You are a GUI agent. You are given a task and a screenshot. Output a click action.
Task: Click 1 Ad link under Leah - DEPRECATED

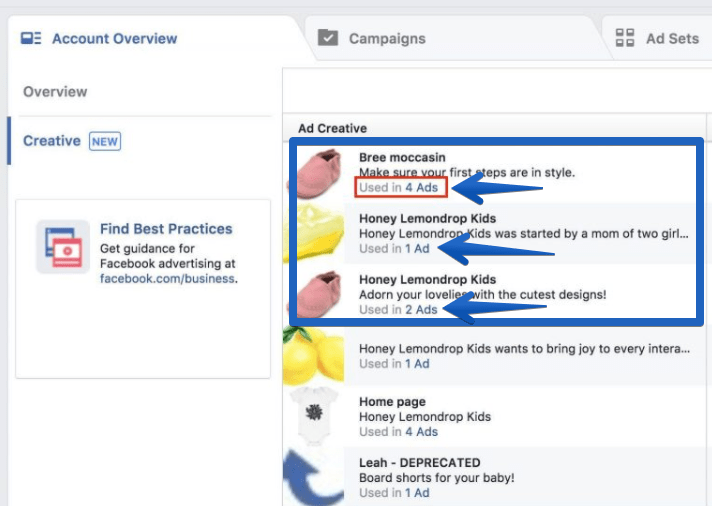click(x=417, y=492)
